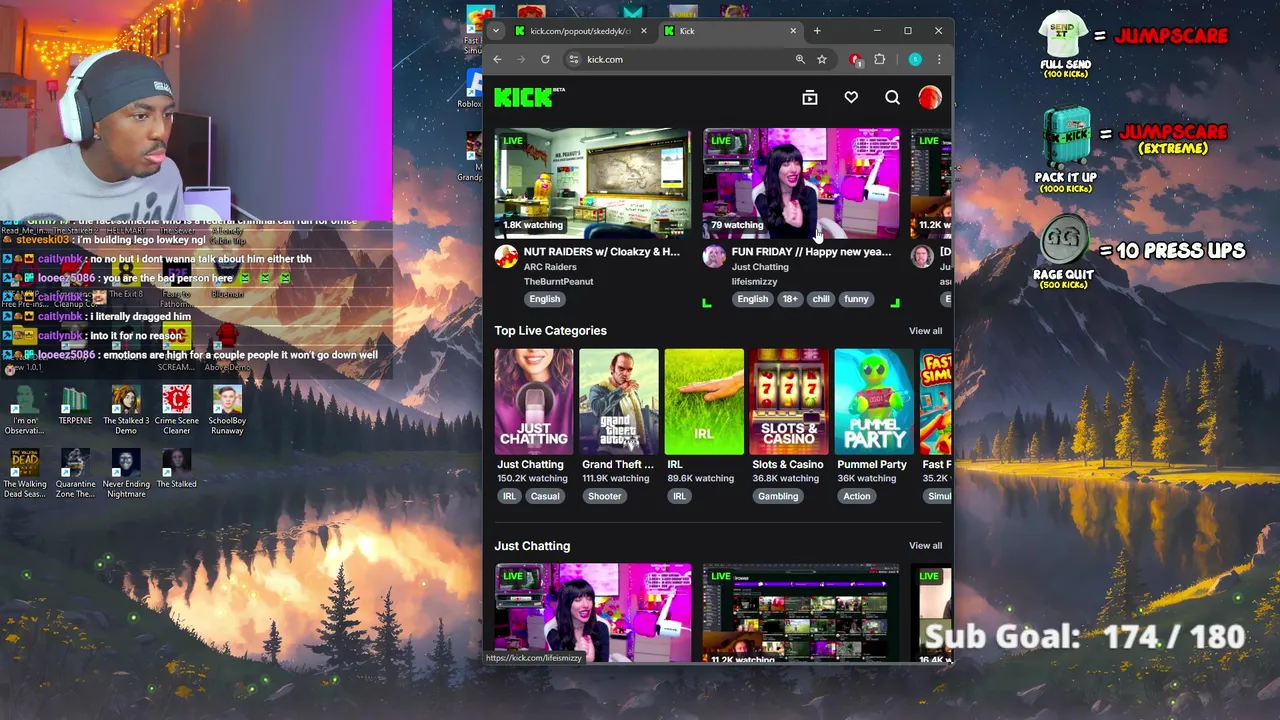
Task: Click the zoom magnifier in the address bar
Action: [x=800, y=59]
